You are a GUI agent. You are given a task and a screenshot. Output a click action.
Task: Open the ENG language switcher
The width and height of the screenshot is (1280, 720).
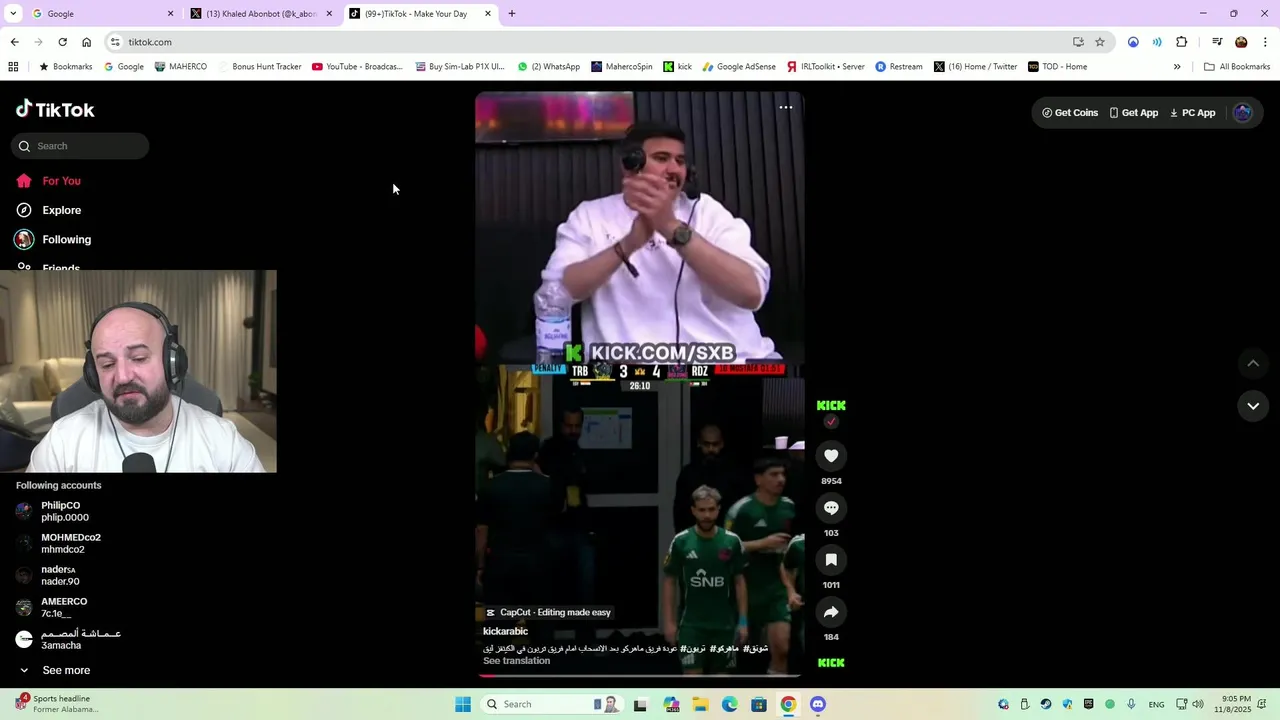coord(1156,705)
